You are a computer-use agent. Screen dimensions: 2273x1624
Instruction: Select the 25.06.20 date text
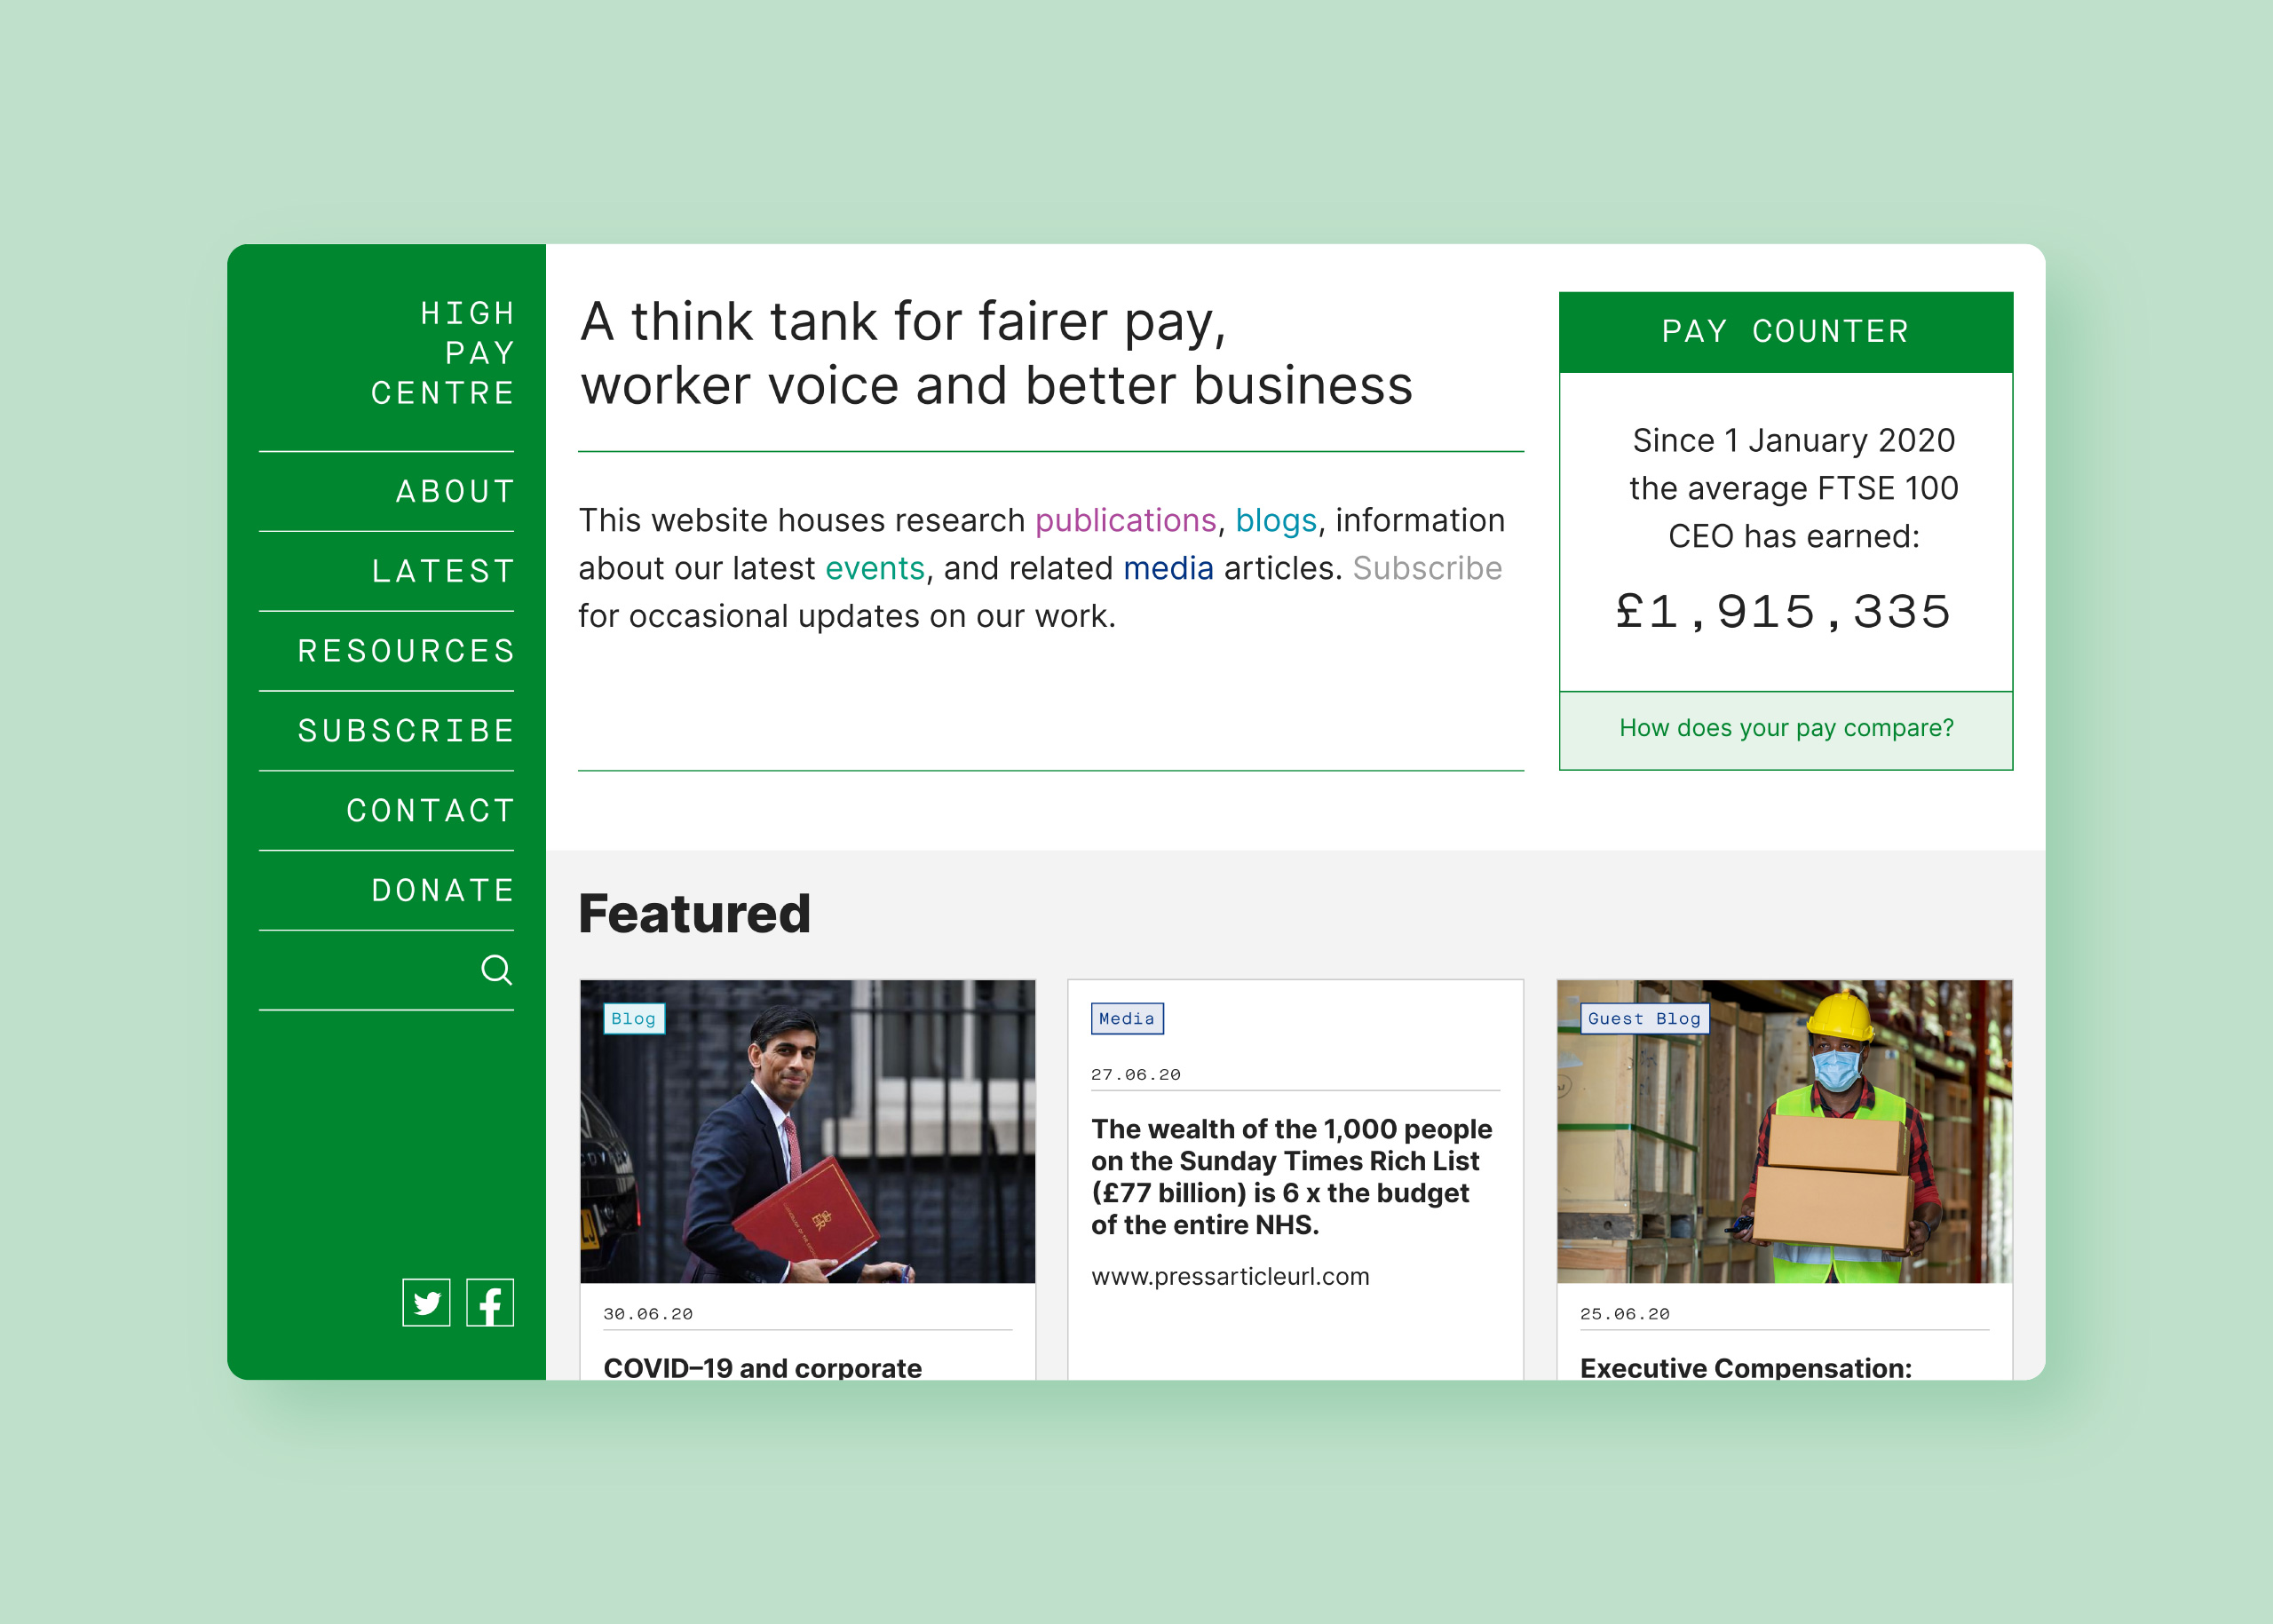point(1625,1314)
